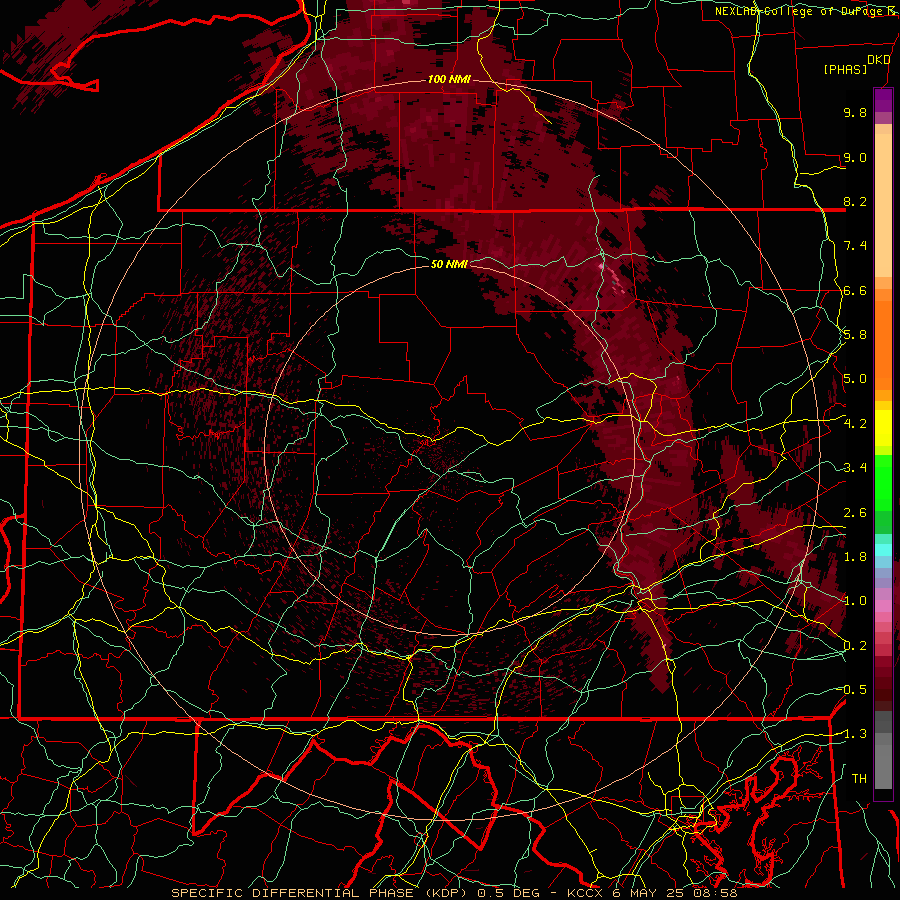Image resolution: width=900 pixels, height=900 pixels.
Task: Click the 9.8 value on the scale
Action: coord(855,112)
